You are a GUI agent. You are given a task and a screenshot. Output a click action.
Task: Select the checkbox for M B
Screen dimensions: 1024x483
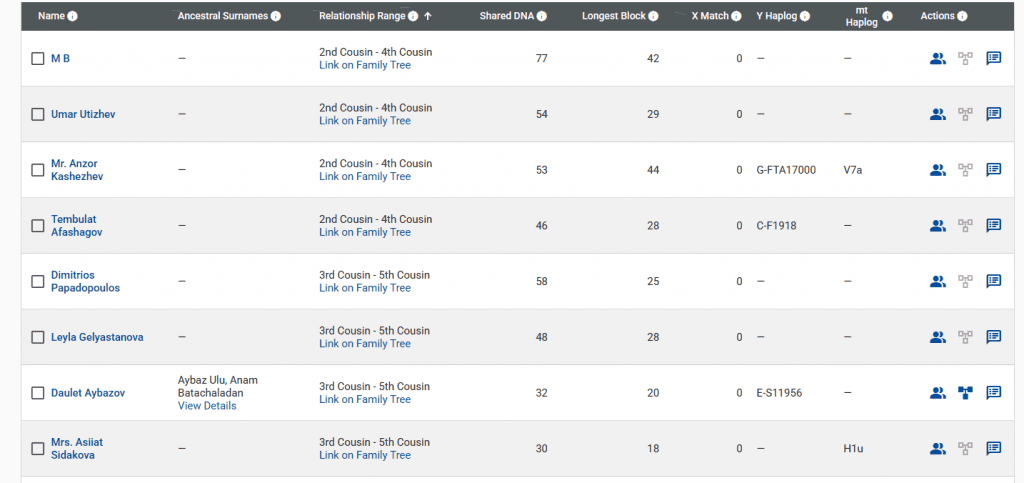38,59
